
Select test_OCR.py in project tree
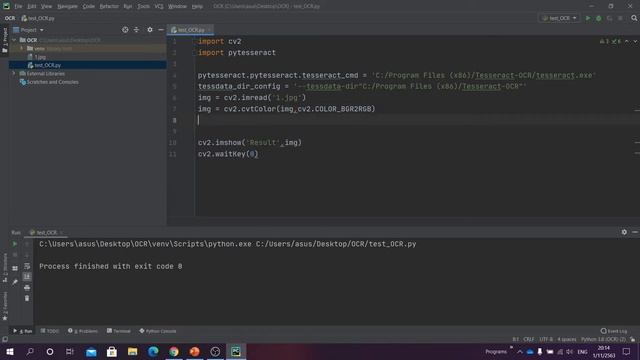click(48, 65)
